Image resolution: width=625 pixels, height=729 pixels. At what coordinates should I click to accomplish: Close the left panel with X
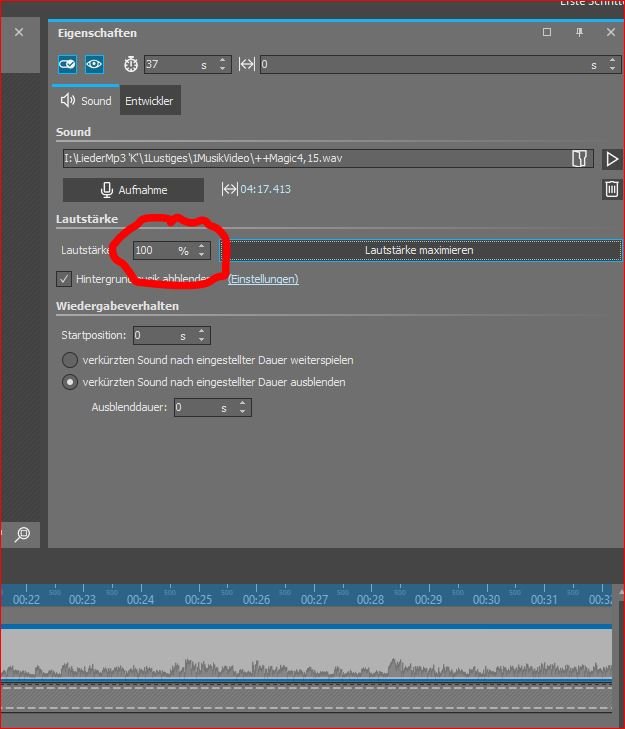point(18,33)
